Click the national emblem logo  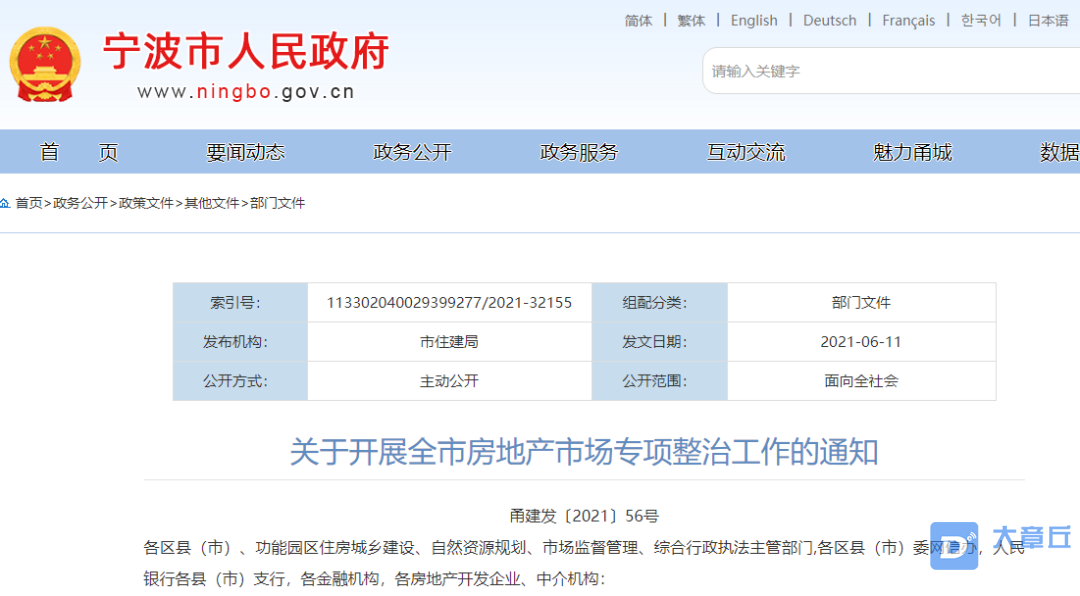(45, 64)
